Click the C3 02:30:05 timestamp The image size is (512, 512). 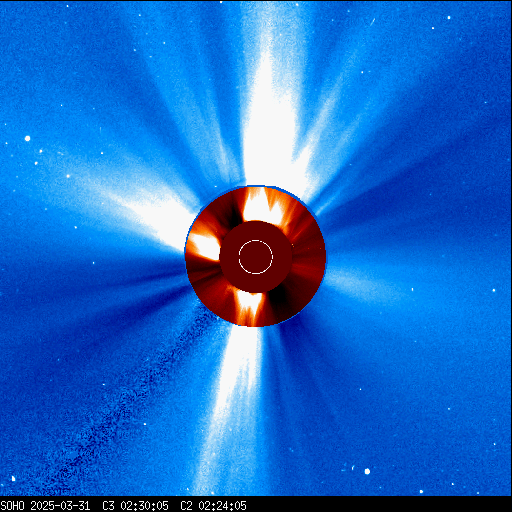135,506
